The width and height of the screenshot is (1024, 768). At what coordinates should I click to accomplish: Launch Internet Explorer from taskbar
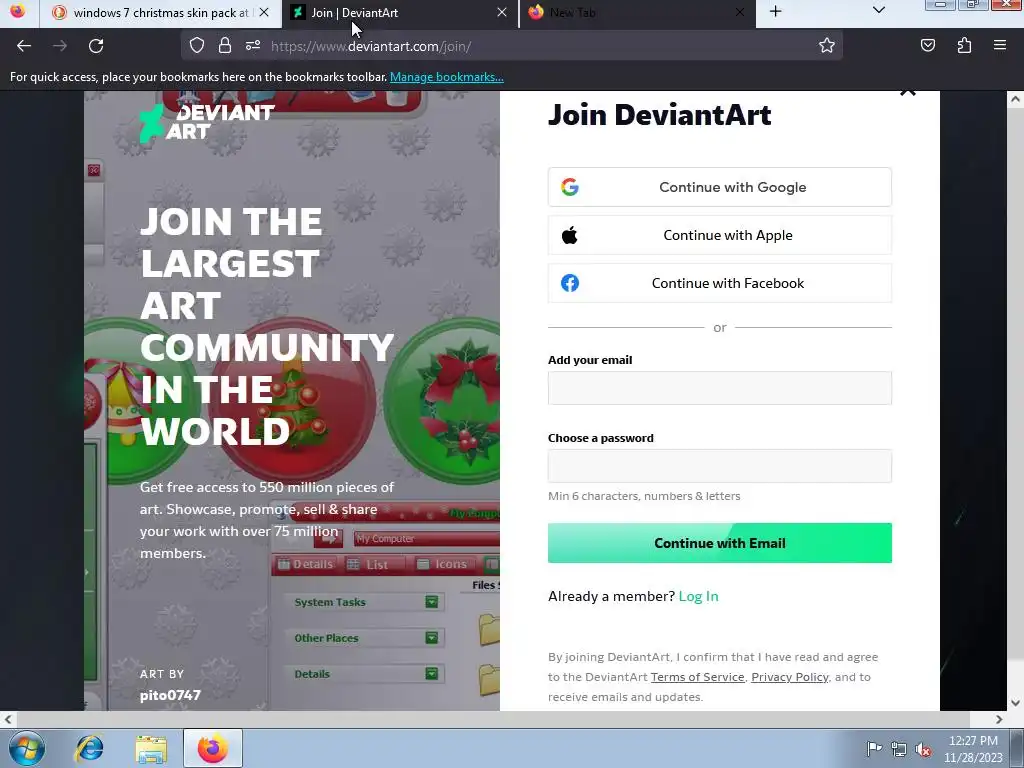tap(89, 748)
